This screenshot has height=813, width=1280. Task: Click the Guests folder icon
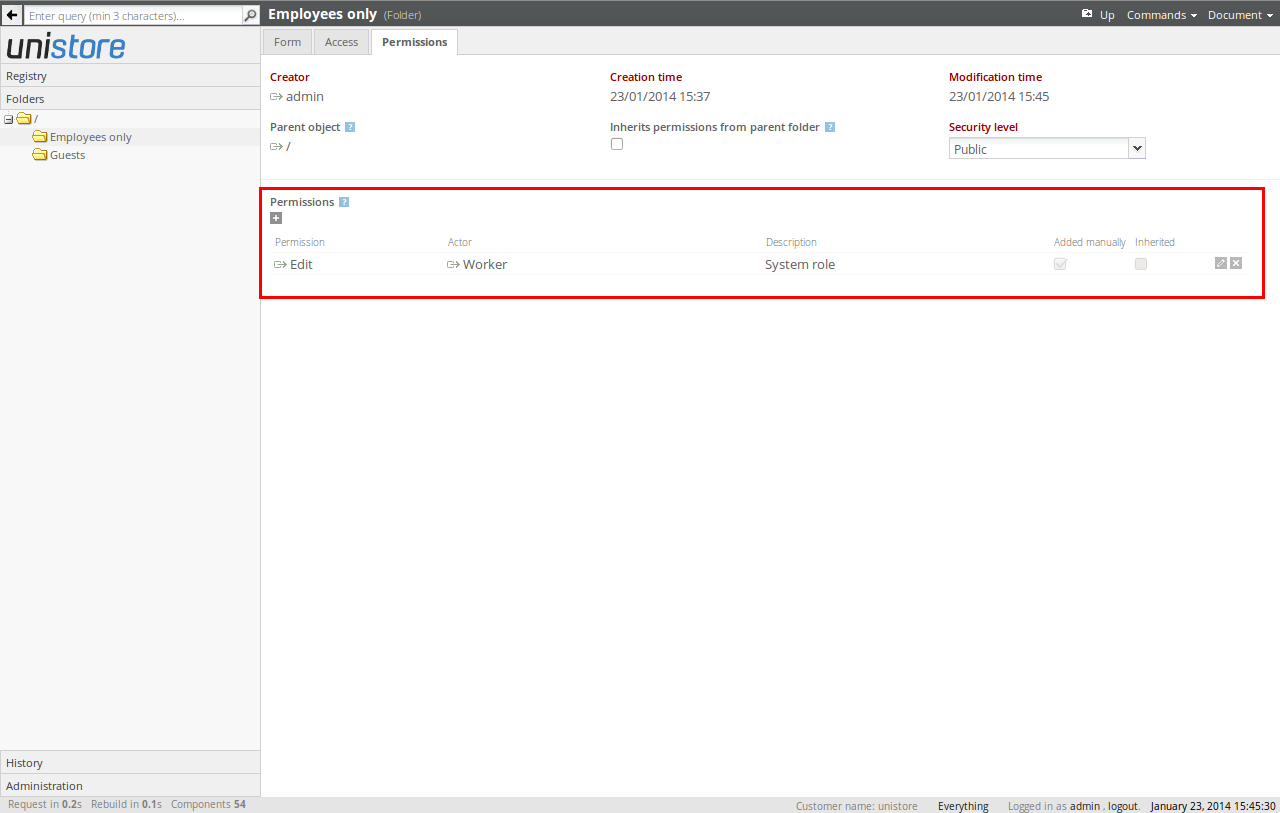40,155
